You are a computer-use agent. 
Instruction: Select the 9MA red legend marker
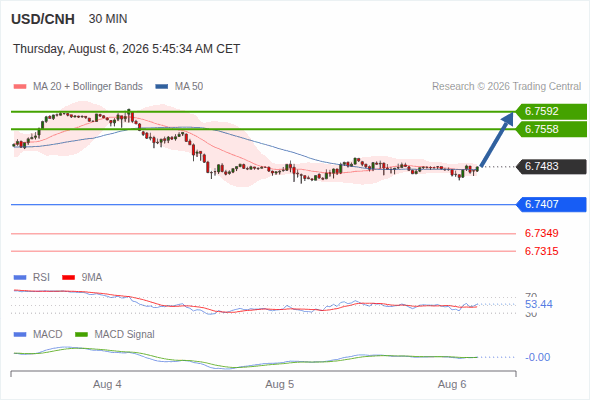(68, 278)
